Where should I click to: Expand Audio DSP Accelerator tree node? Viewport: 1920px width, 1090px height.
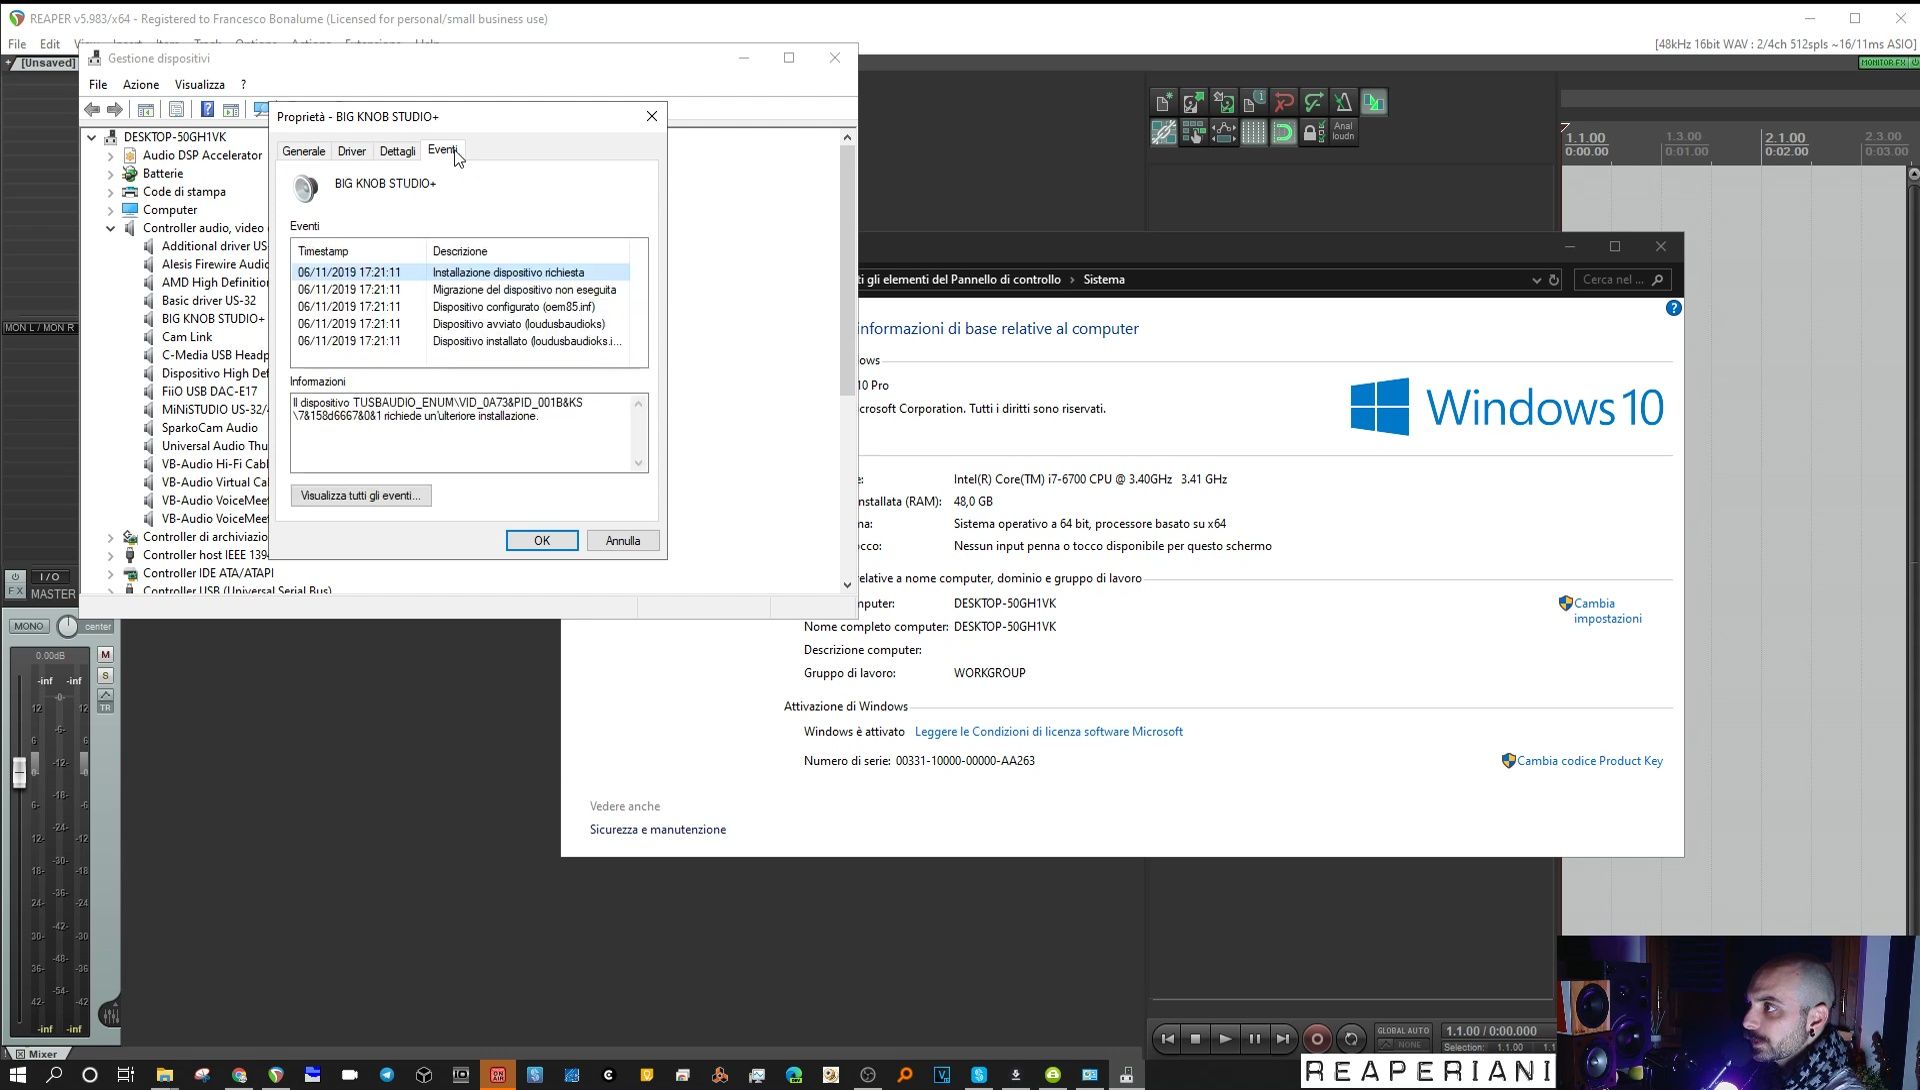[111, 156]
